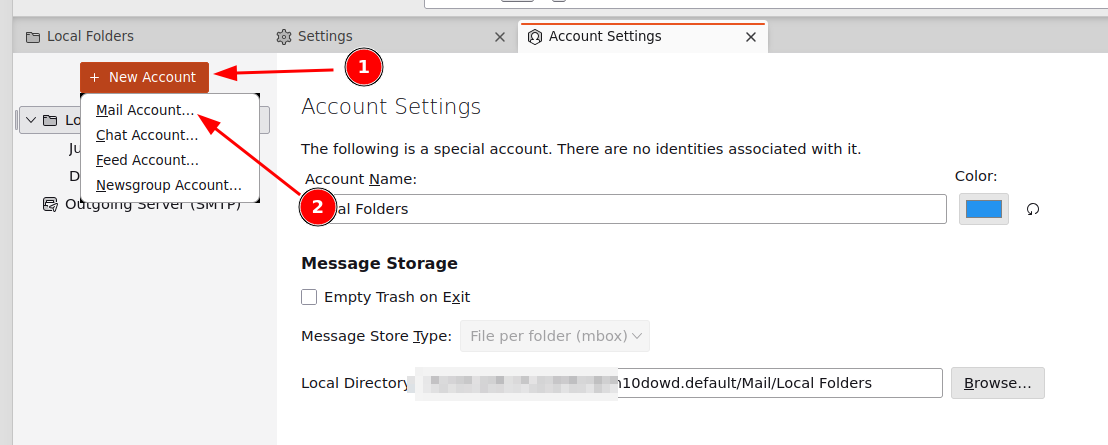Click the Settings tab gear icon
Screen dimensions: 1108x445
(284, 37)
